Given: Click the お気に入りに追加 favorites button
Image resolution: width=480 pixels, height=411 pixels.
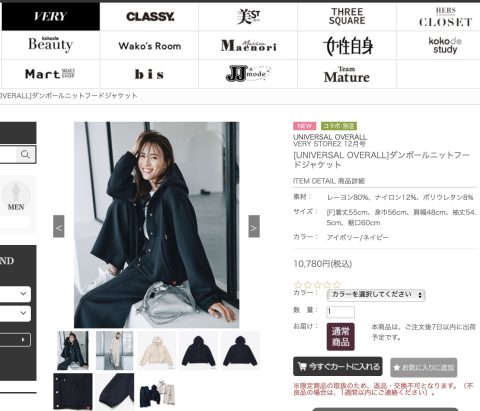Looking at the screenshot, I should (424, 367).
